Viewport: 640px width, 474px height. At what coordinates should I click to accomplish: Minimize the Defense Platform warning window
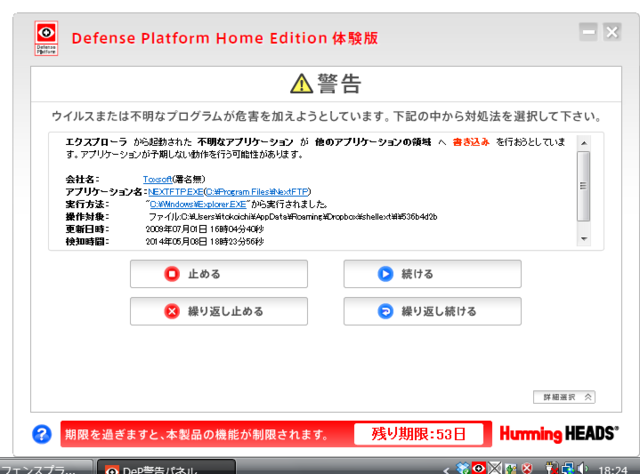click(588, 32)
